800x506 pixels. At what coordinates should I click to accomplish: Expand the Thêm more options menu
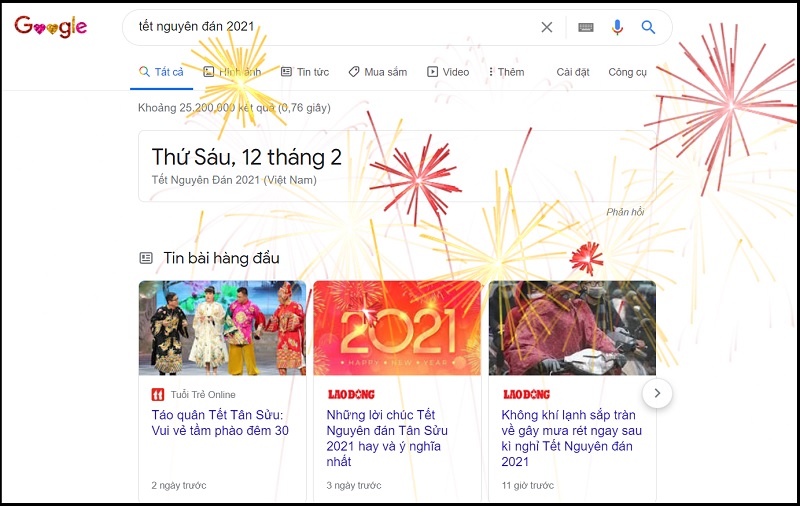coord(506,72)
